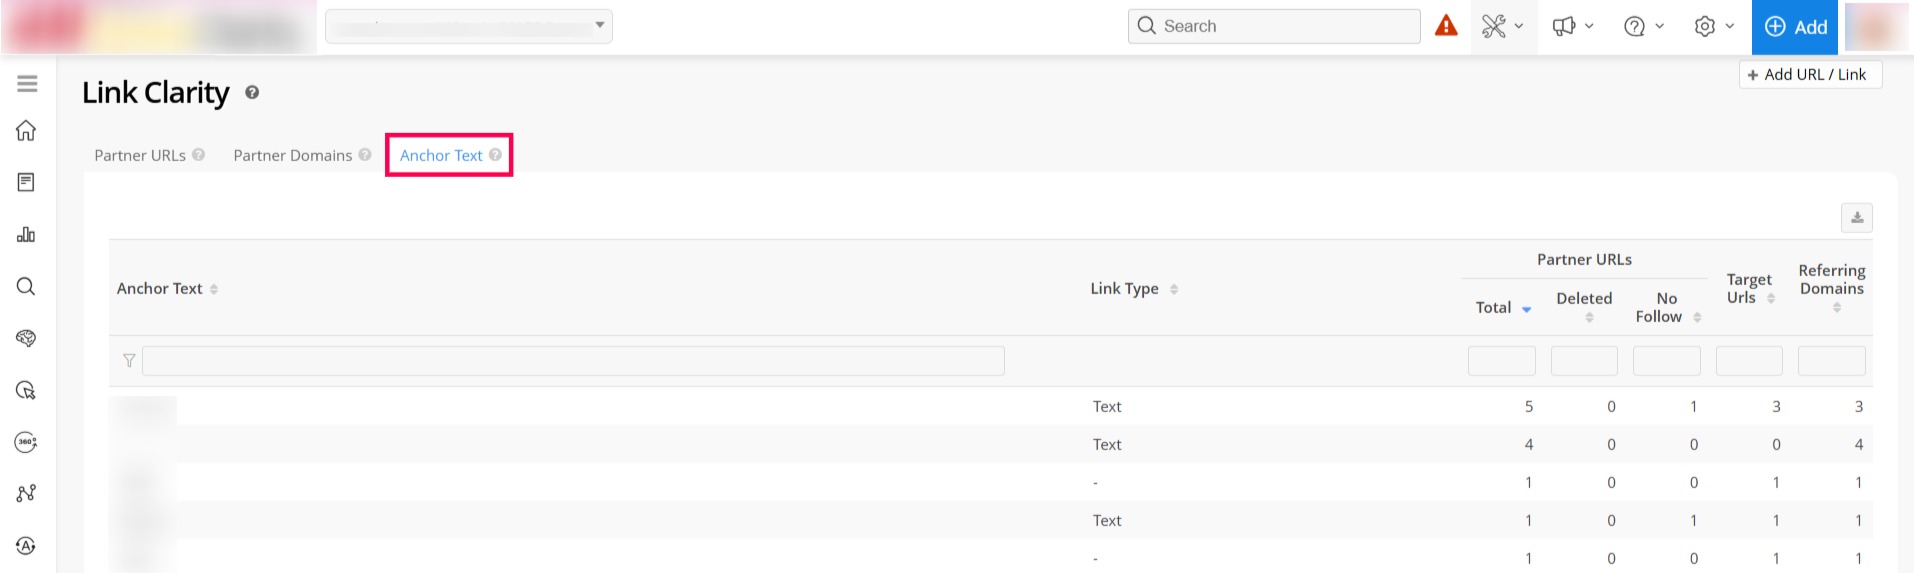
Task: Open the settings gear dropdown
Action: (1713, 27)
